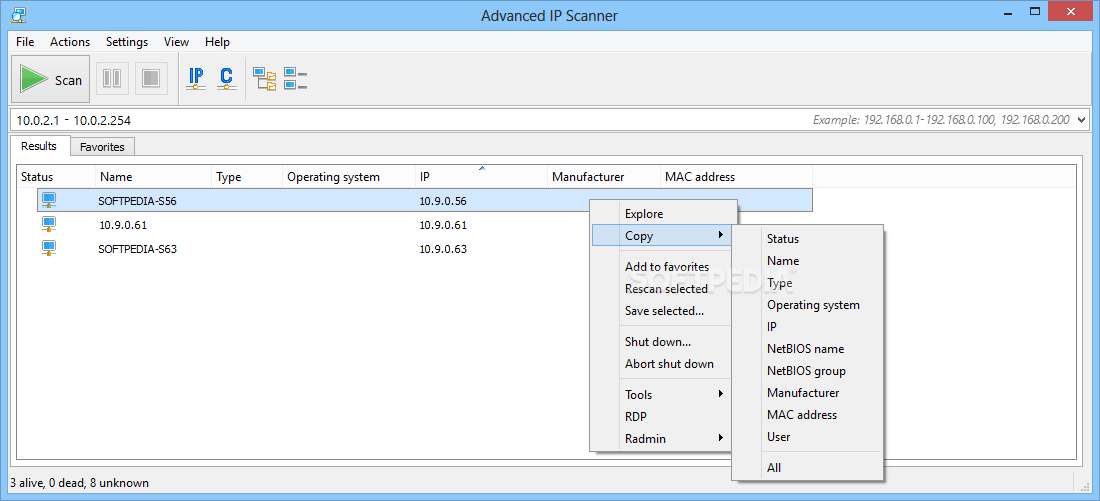The width and height of the screenshot is (1100, 501).
Task: Click IP address 10.9.0.56
Action: [x=443, y=201]
